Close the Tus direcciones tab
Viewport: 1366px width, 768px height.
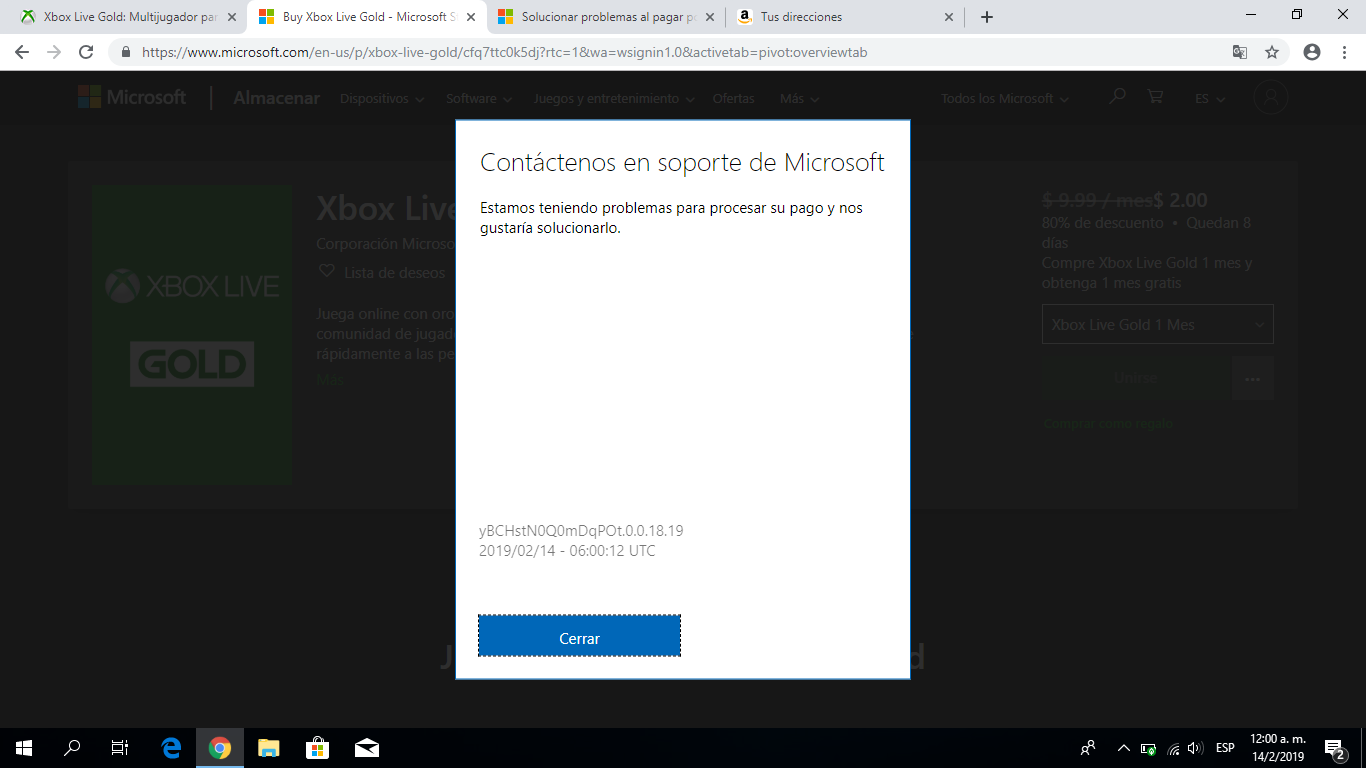coord(949,17)
